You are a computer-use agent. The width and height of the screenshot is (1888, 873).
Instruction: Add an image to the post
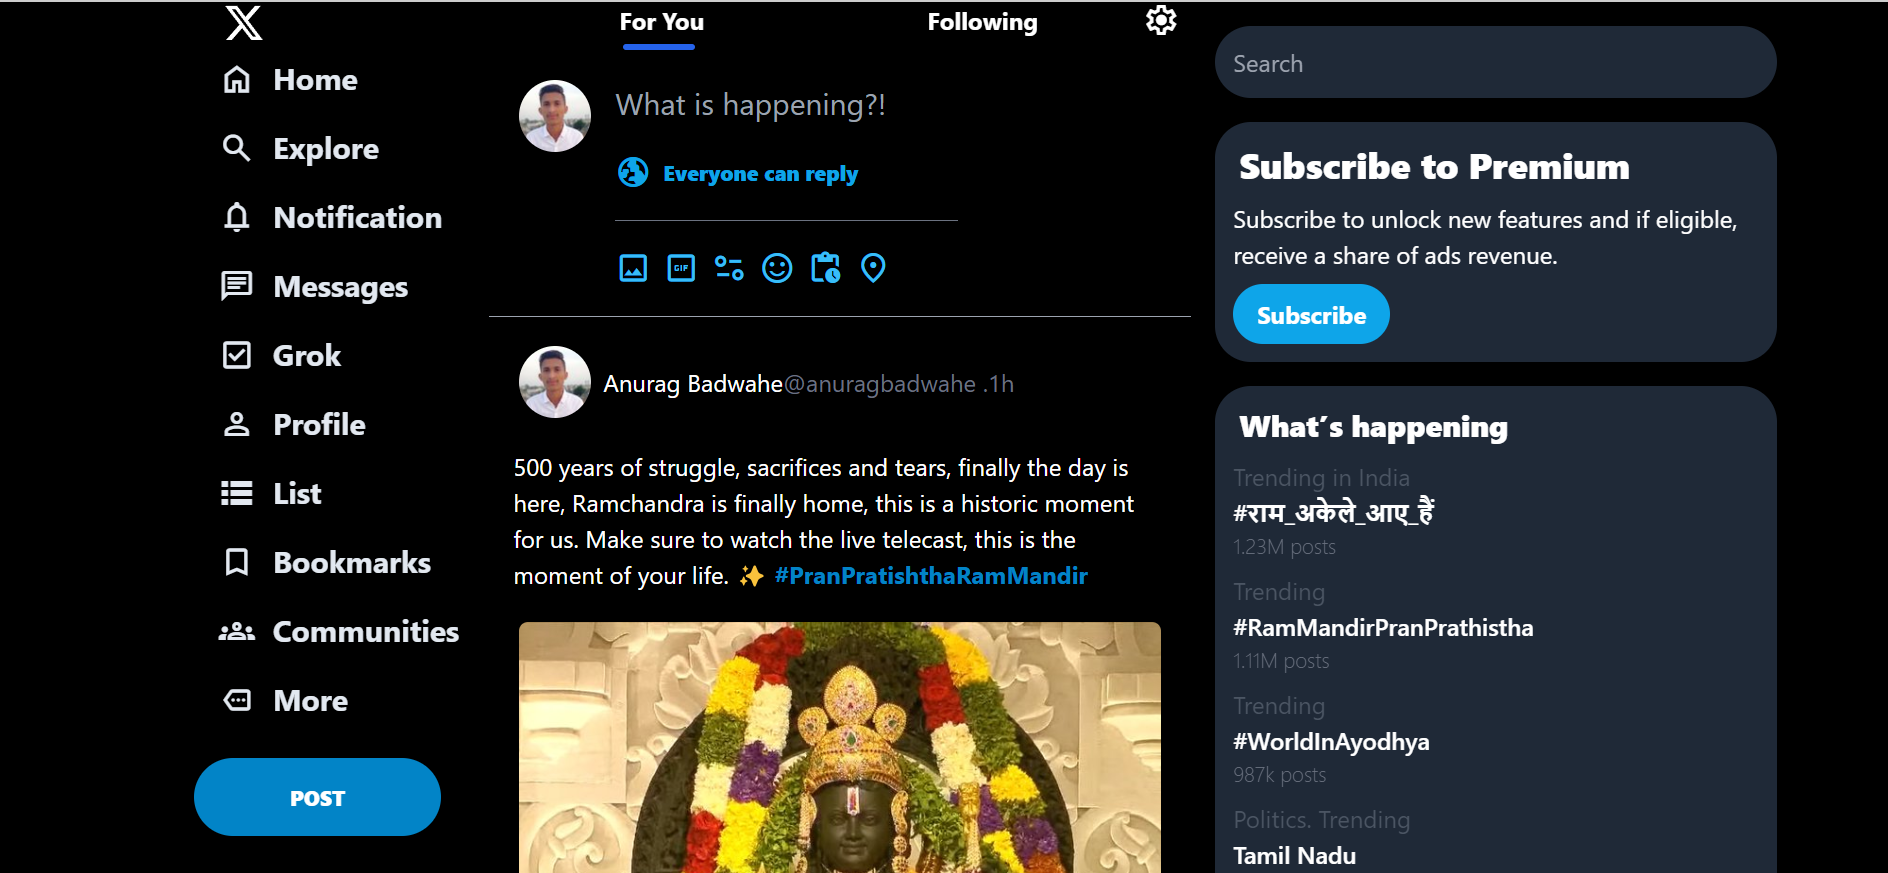633,268
